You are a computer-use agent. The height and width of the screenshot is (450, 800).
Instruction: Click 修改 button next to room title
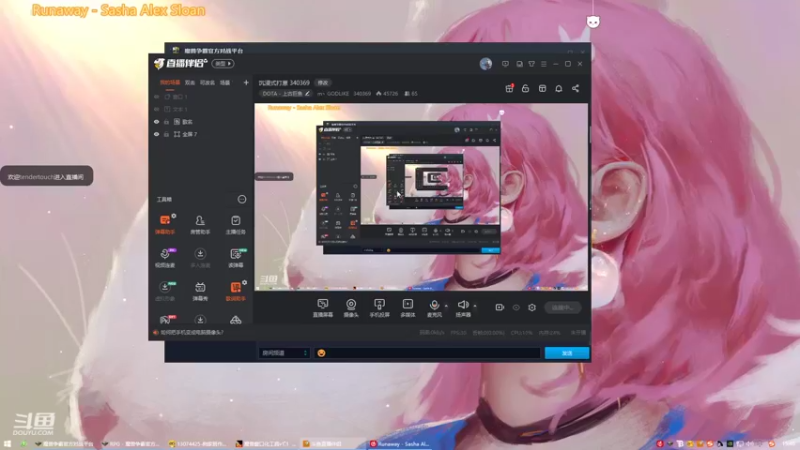pos(323,83)
